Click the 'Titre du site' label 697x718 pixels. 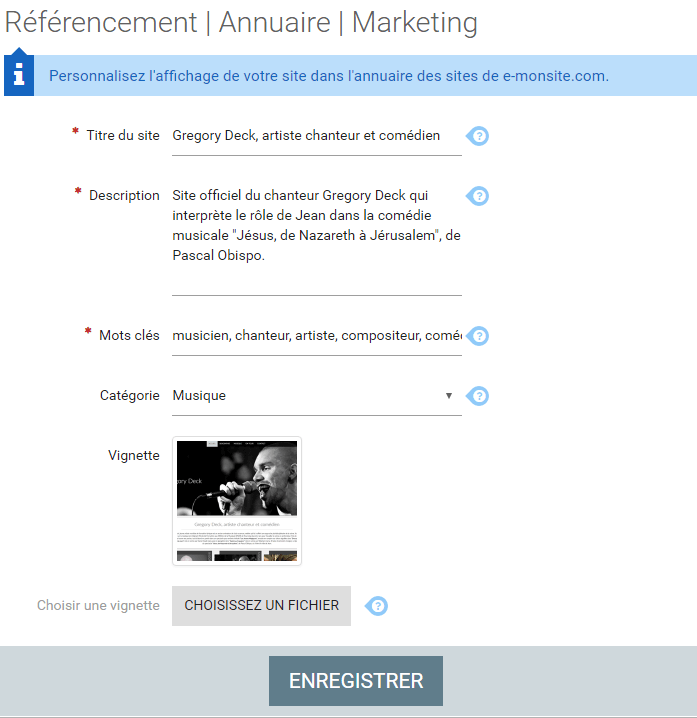tap(123, 136)
